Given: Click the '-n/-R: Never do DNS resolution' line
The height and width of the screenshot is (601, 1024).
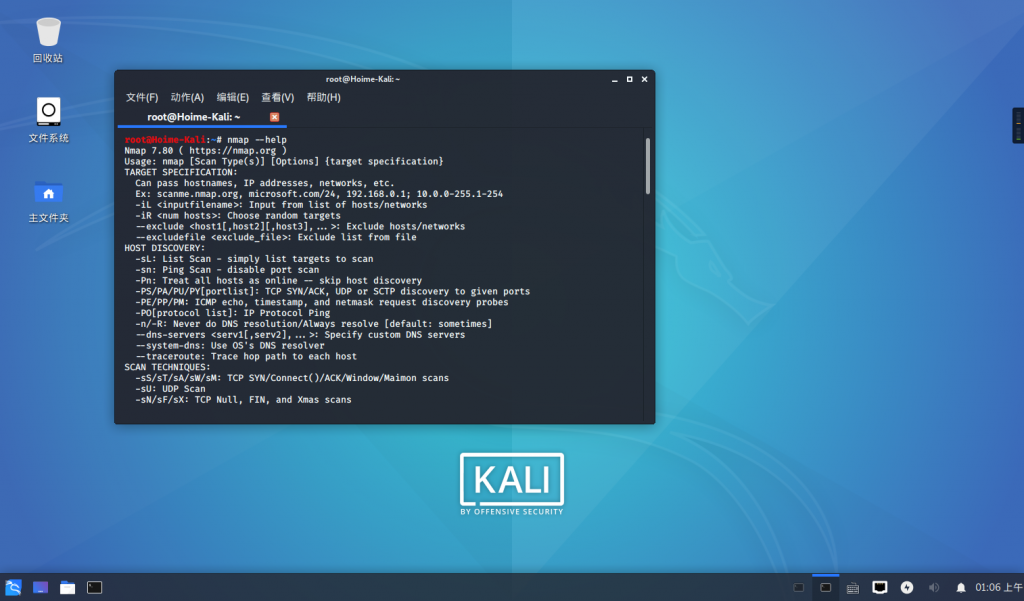Looking at the screenshot, I should coord(313,323).
